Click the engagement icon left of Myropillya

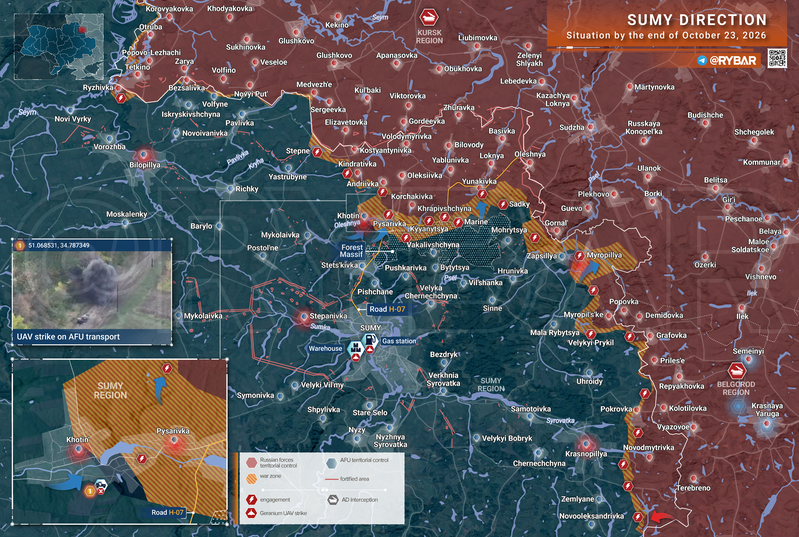point(579,255)
